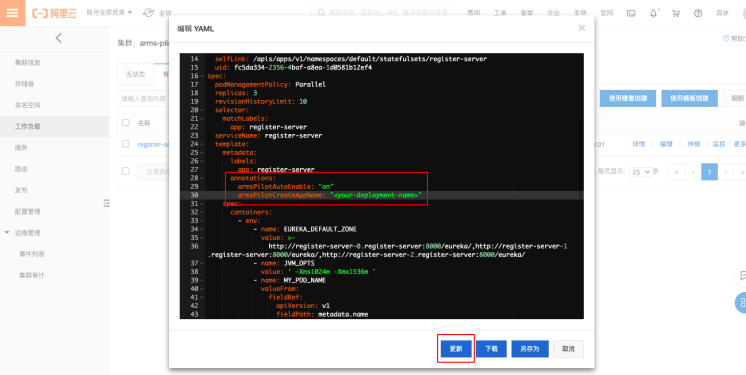
Task: Click 使用模板创建 button
Action: 689,98
